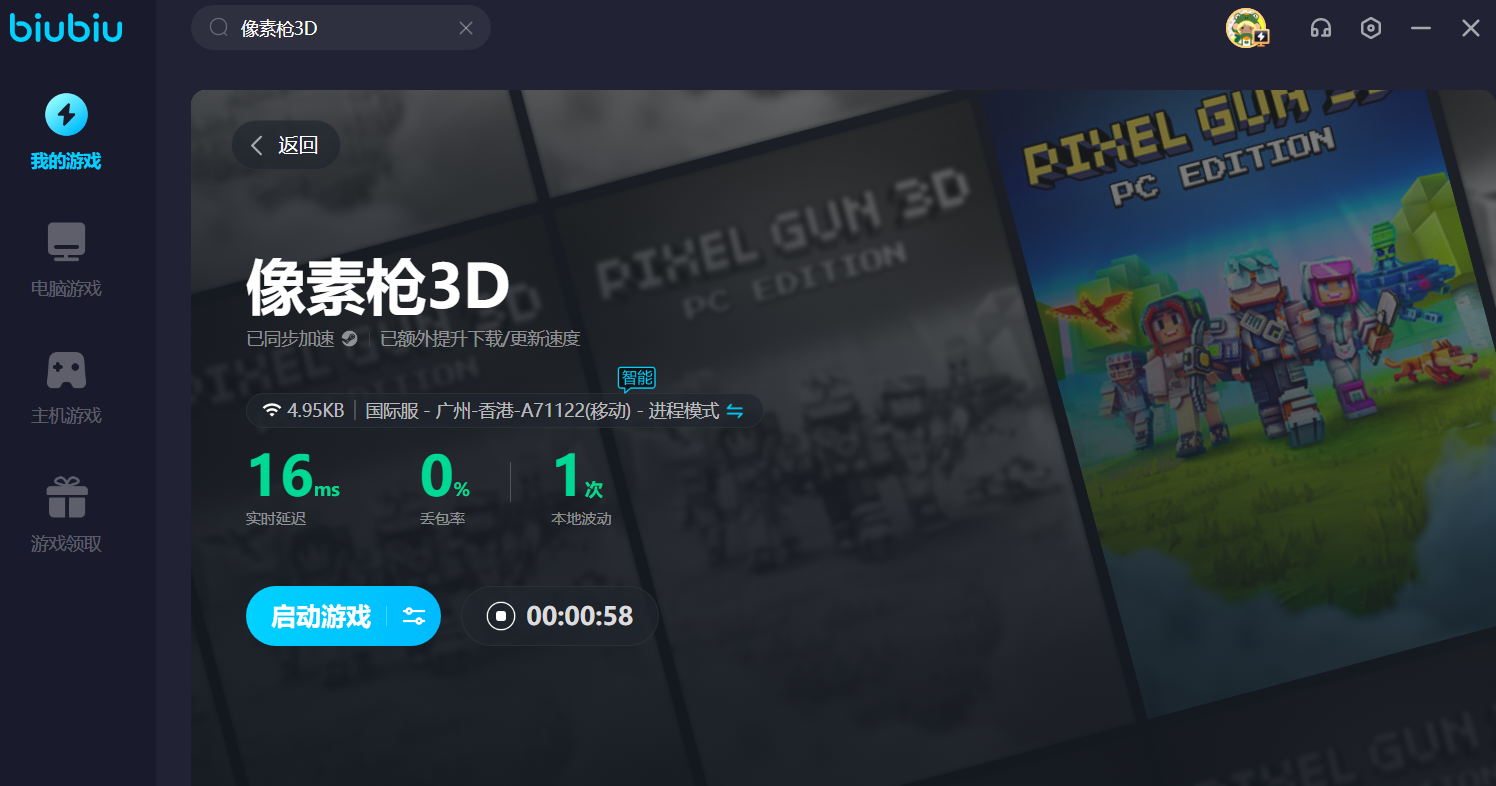Select the console games controller icon
The image size is (1496, 786).
pos(66,370)
